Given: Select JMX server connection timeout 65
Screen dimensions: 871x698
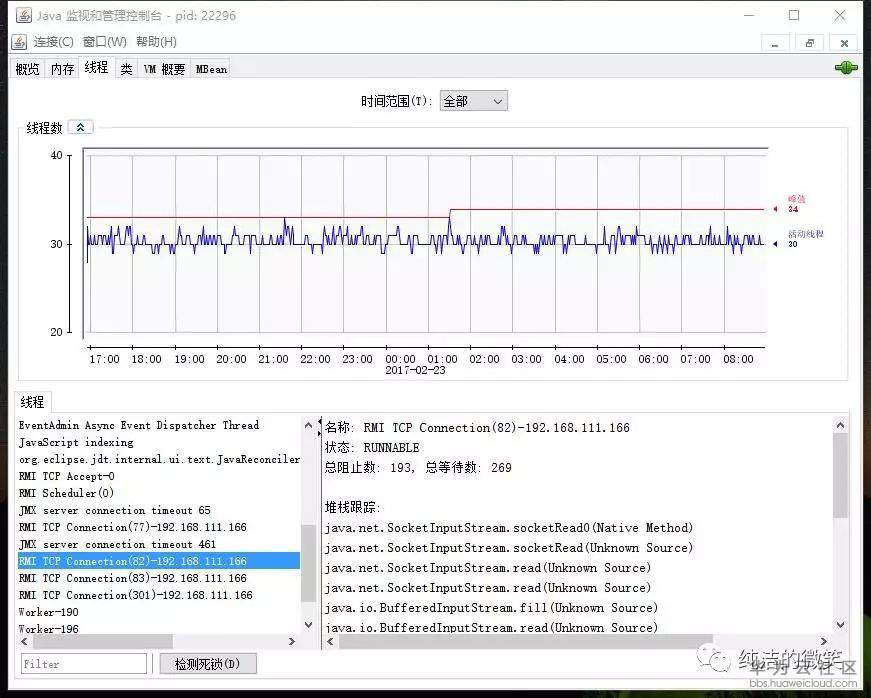Looking at the screenshot, I should click(x=159, y=510).
